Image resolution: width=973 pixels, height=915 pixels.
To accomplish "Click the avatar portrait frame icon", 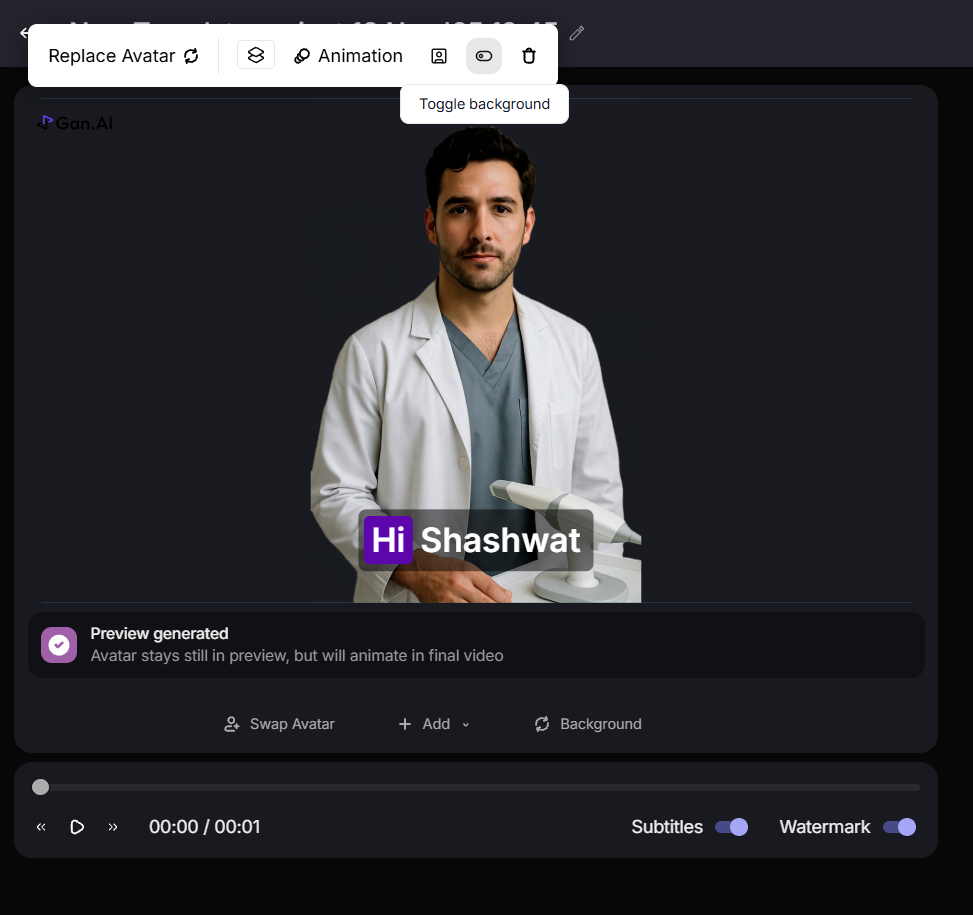I will [x=438, y=56].
